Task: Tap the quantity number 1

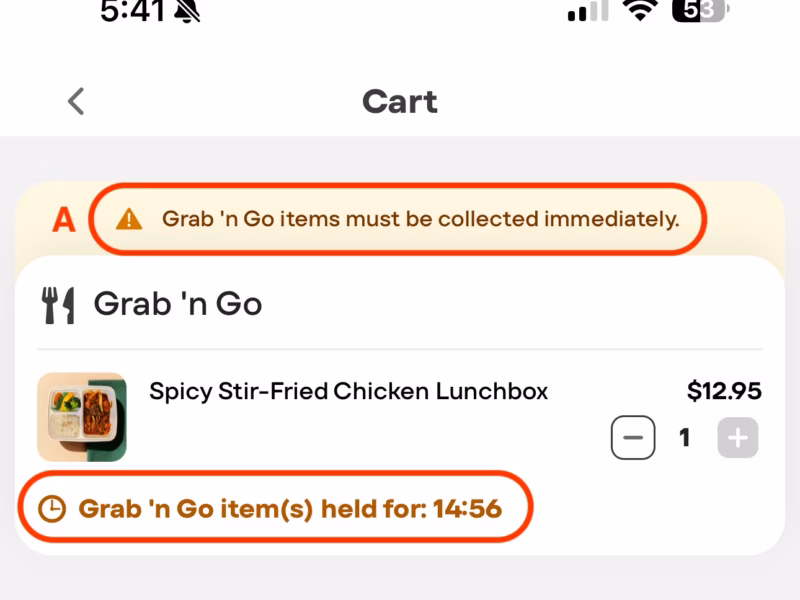Action: click(685, 438)
